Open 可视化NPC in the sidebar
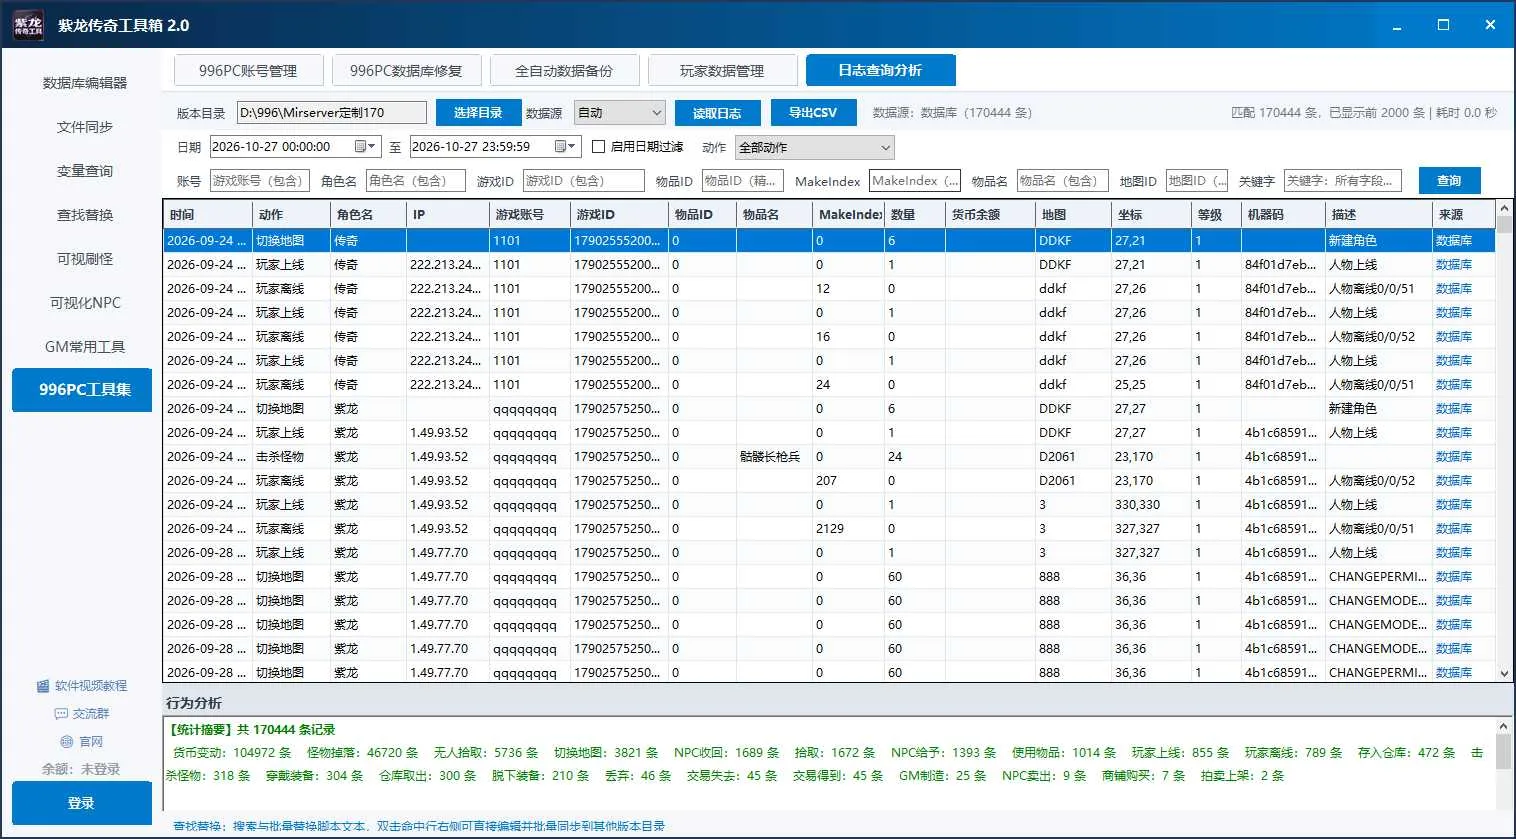 (85, 303)
